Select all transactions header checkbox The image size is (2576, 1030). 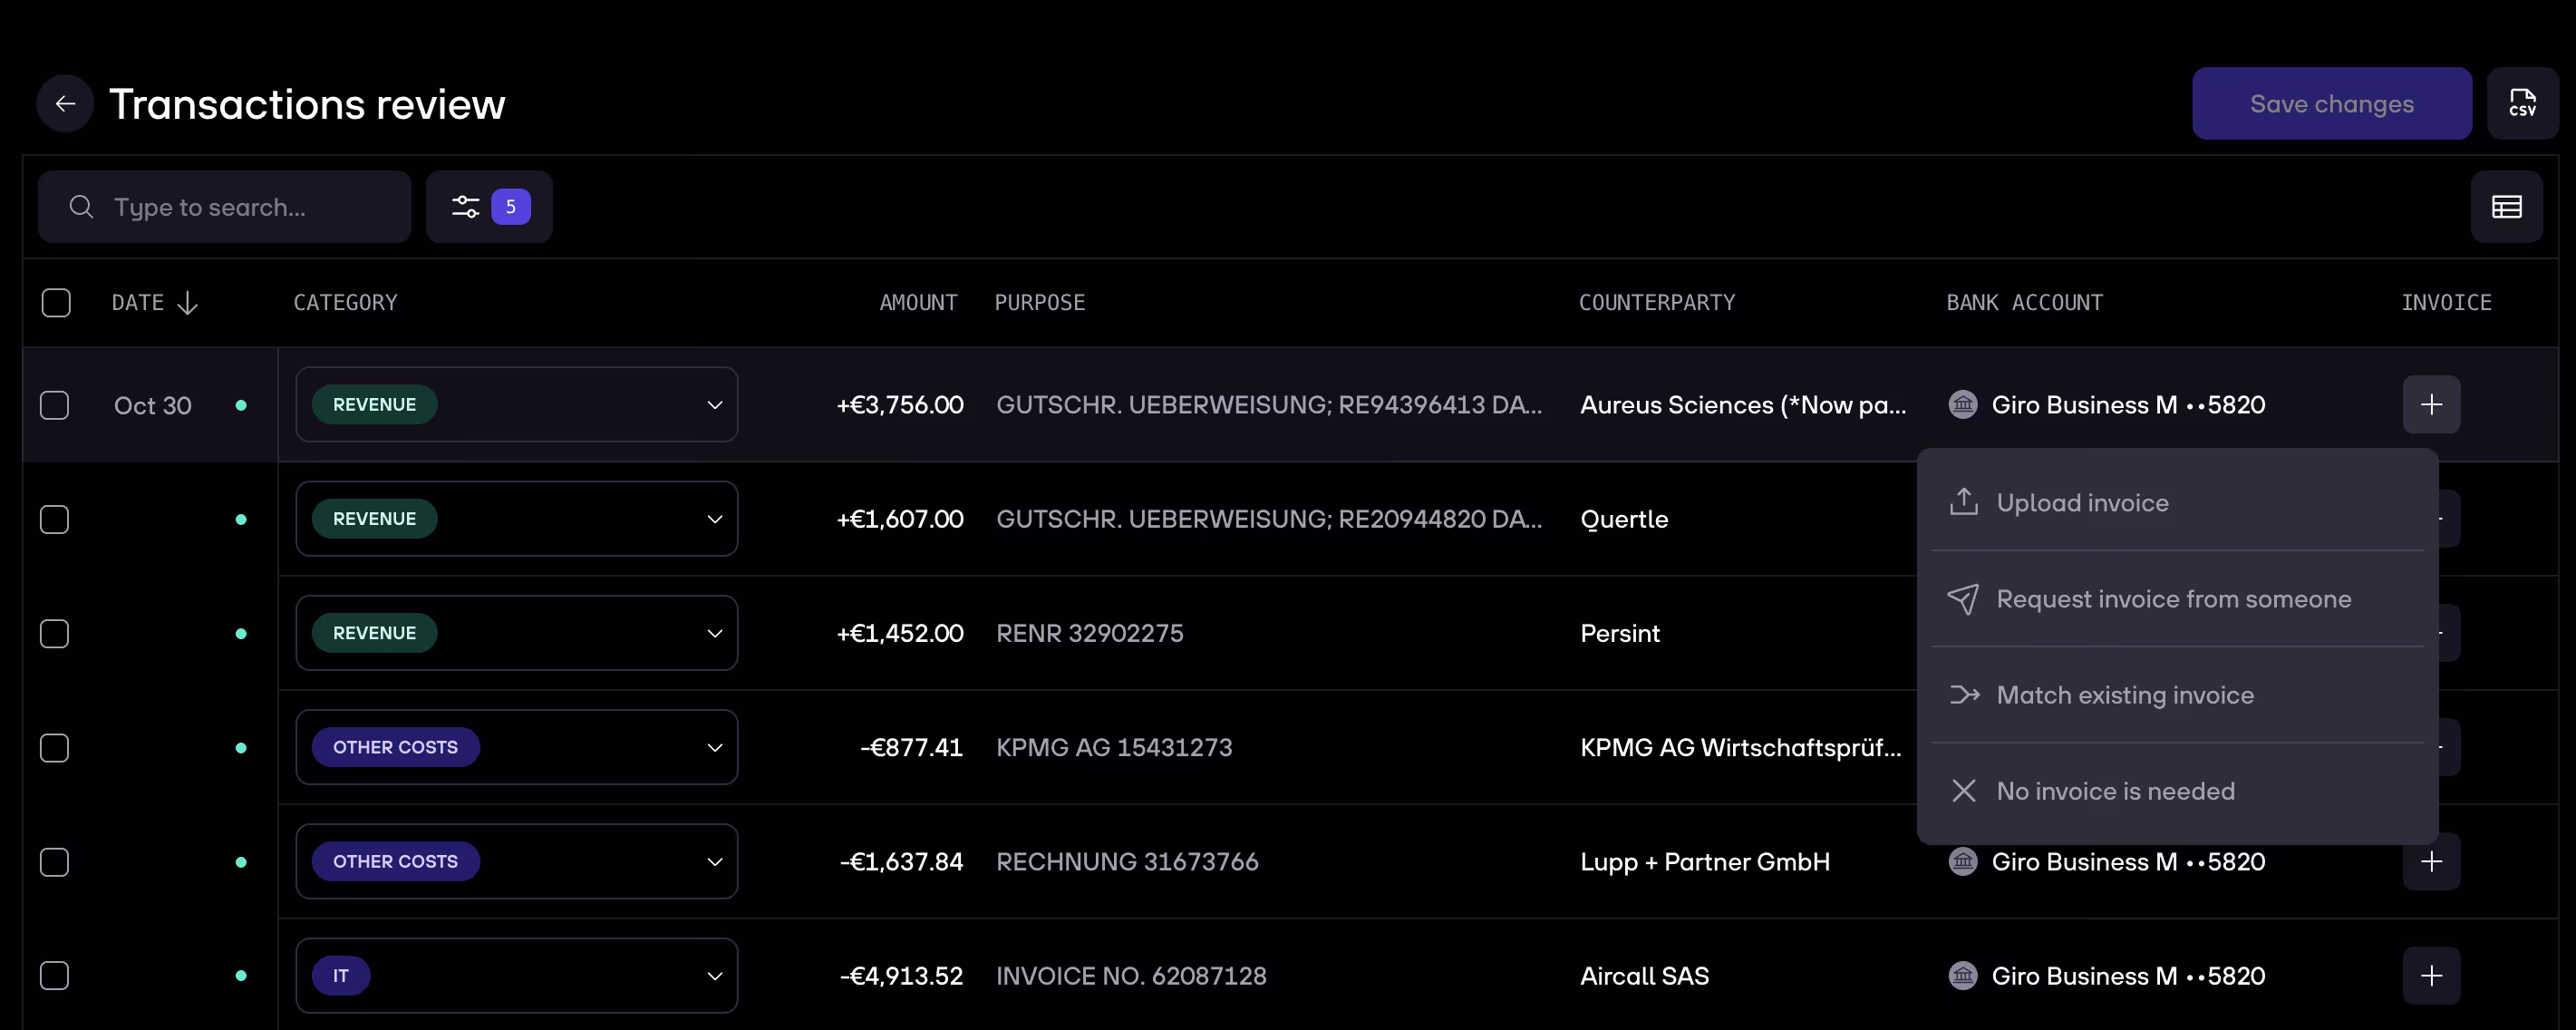coord(56,303)
